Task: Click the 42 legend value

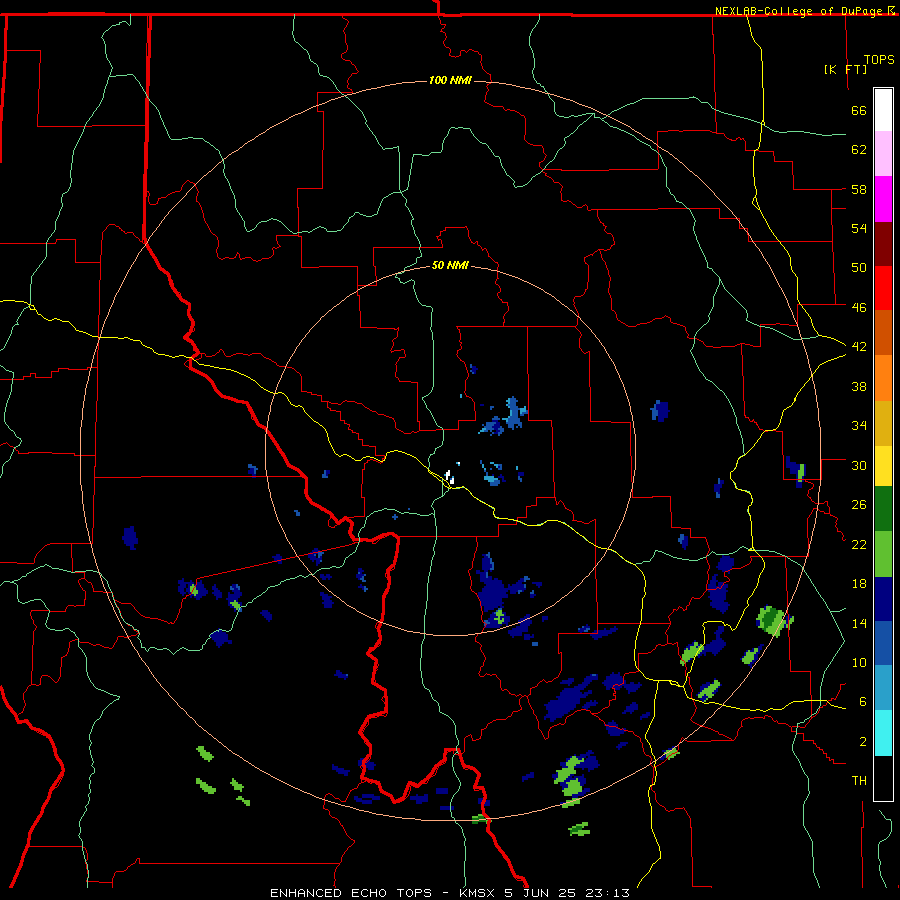Action: 859,347
